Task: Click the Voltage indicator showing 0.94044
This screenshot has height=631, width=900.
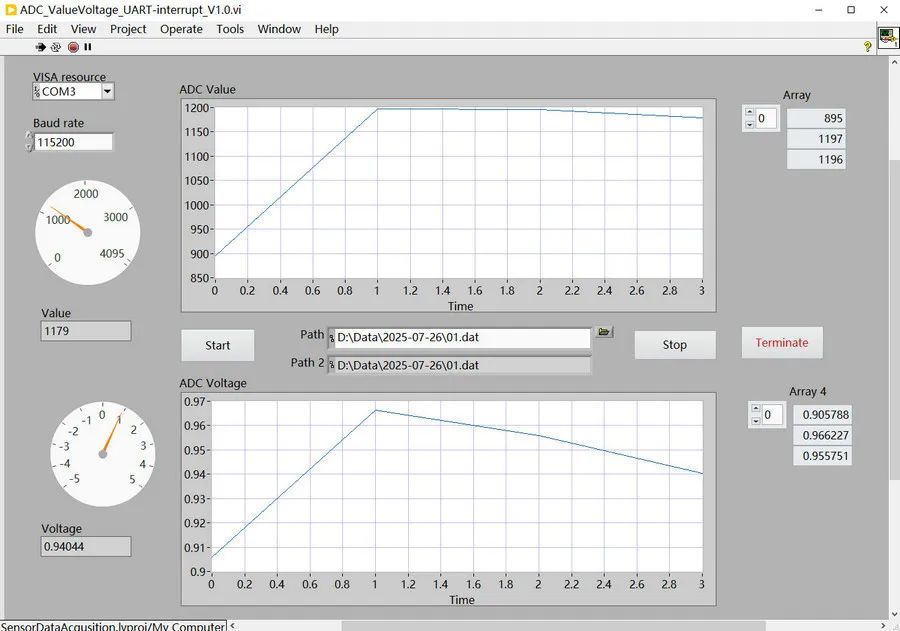Action: [86, 547]
